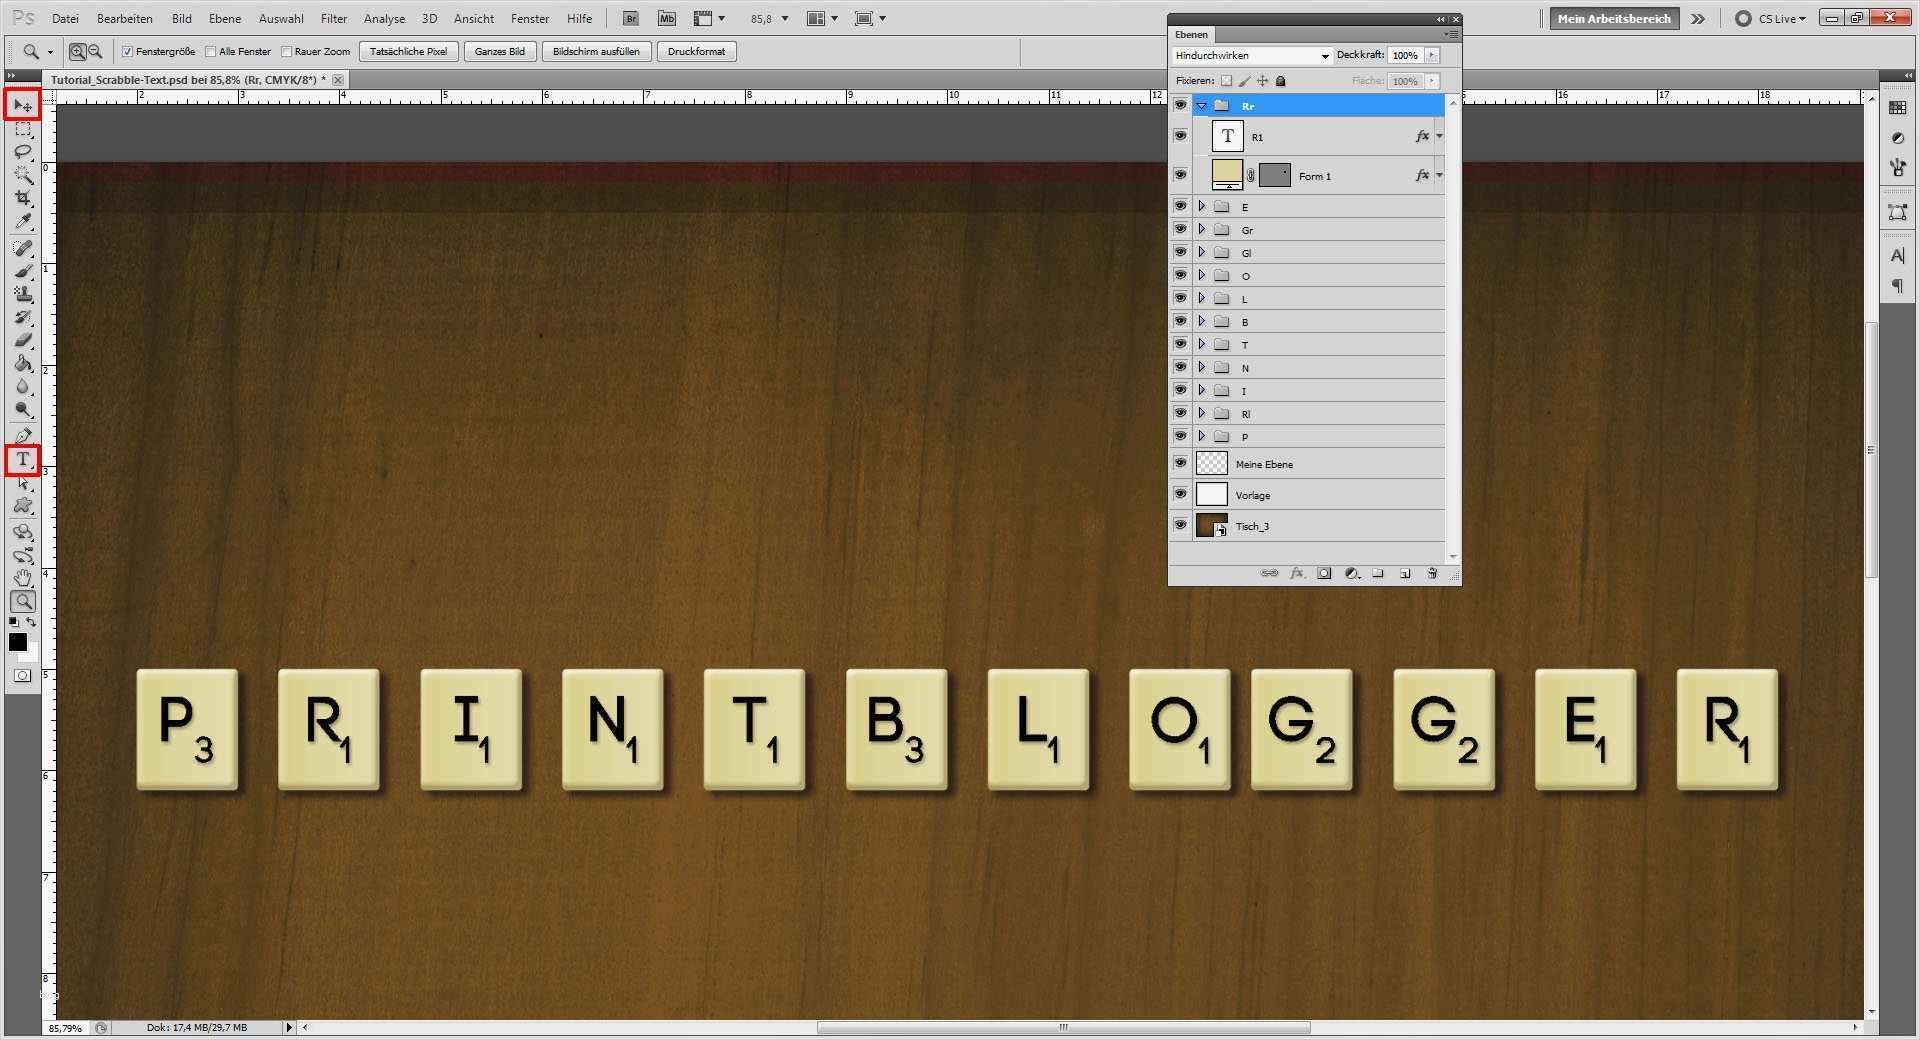The image size is (1920, 1040).
Task: Launch Adobe Bridge
Action: click(631, 18)
